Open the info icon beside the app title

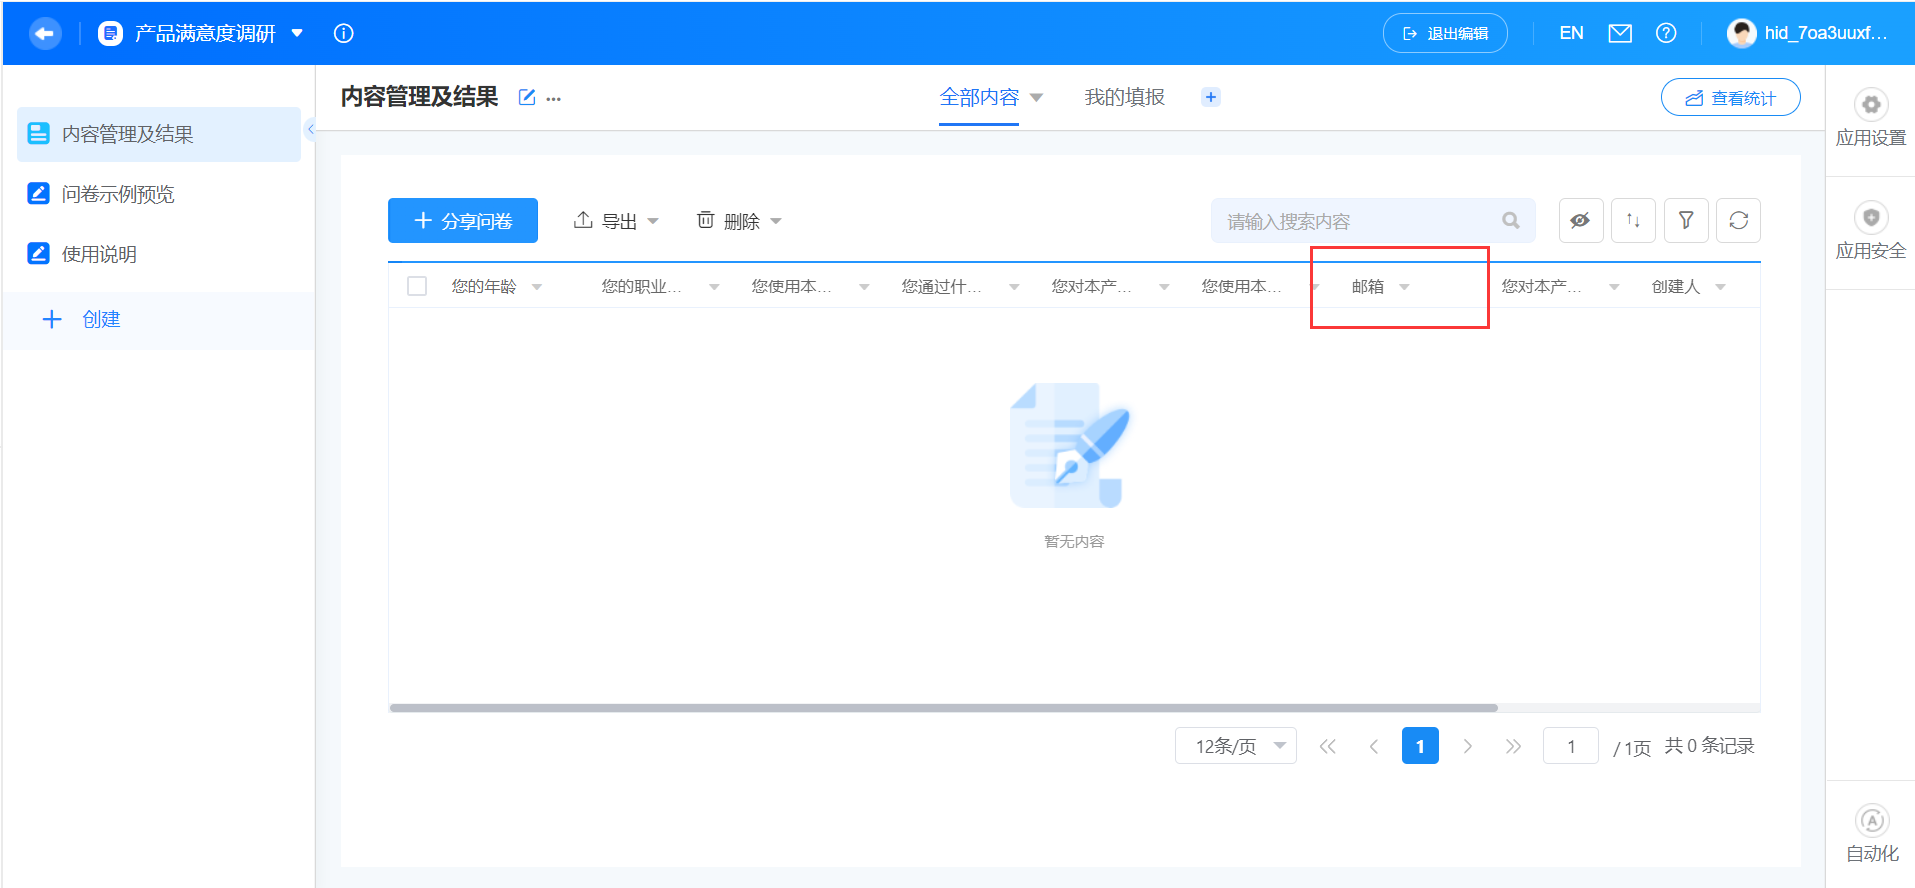[343, 33]
